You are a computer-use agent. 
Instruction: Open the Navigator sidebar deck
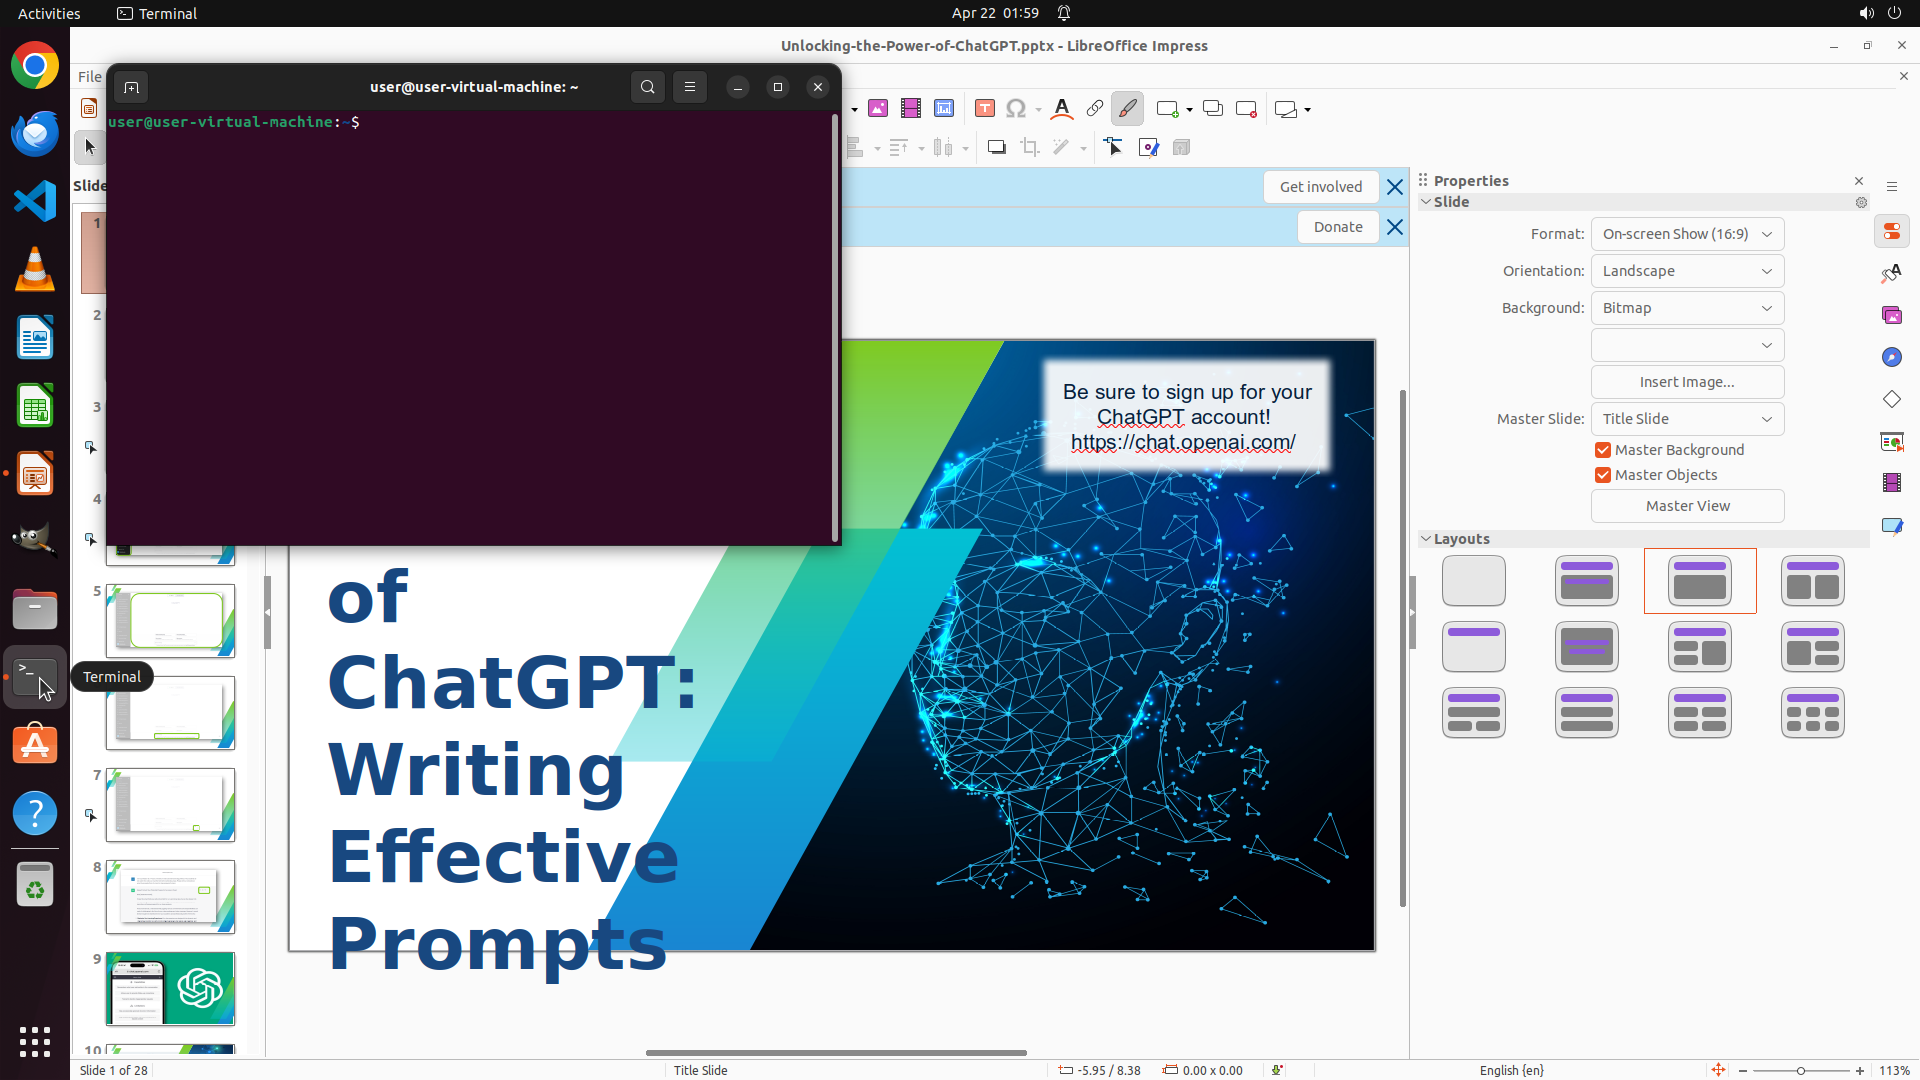pyautogui.click(x=1891, y=358)
